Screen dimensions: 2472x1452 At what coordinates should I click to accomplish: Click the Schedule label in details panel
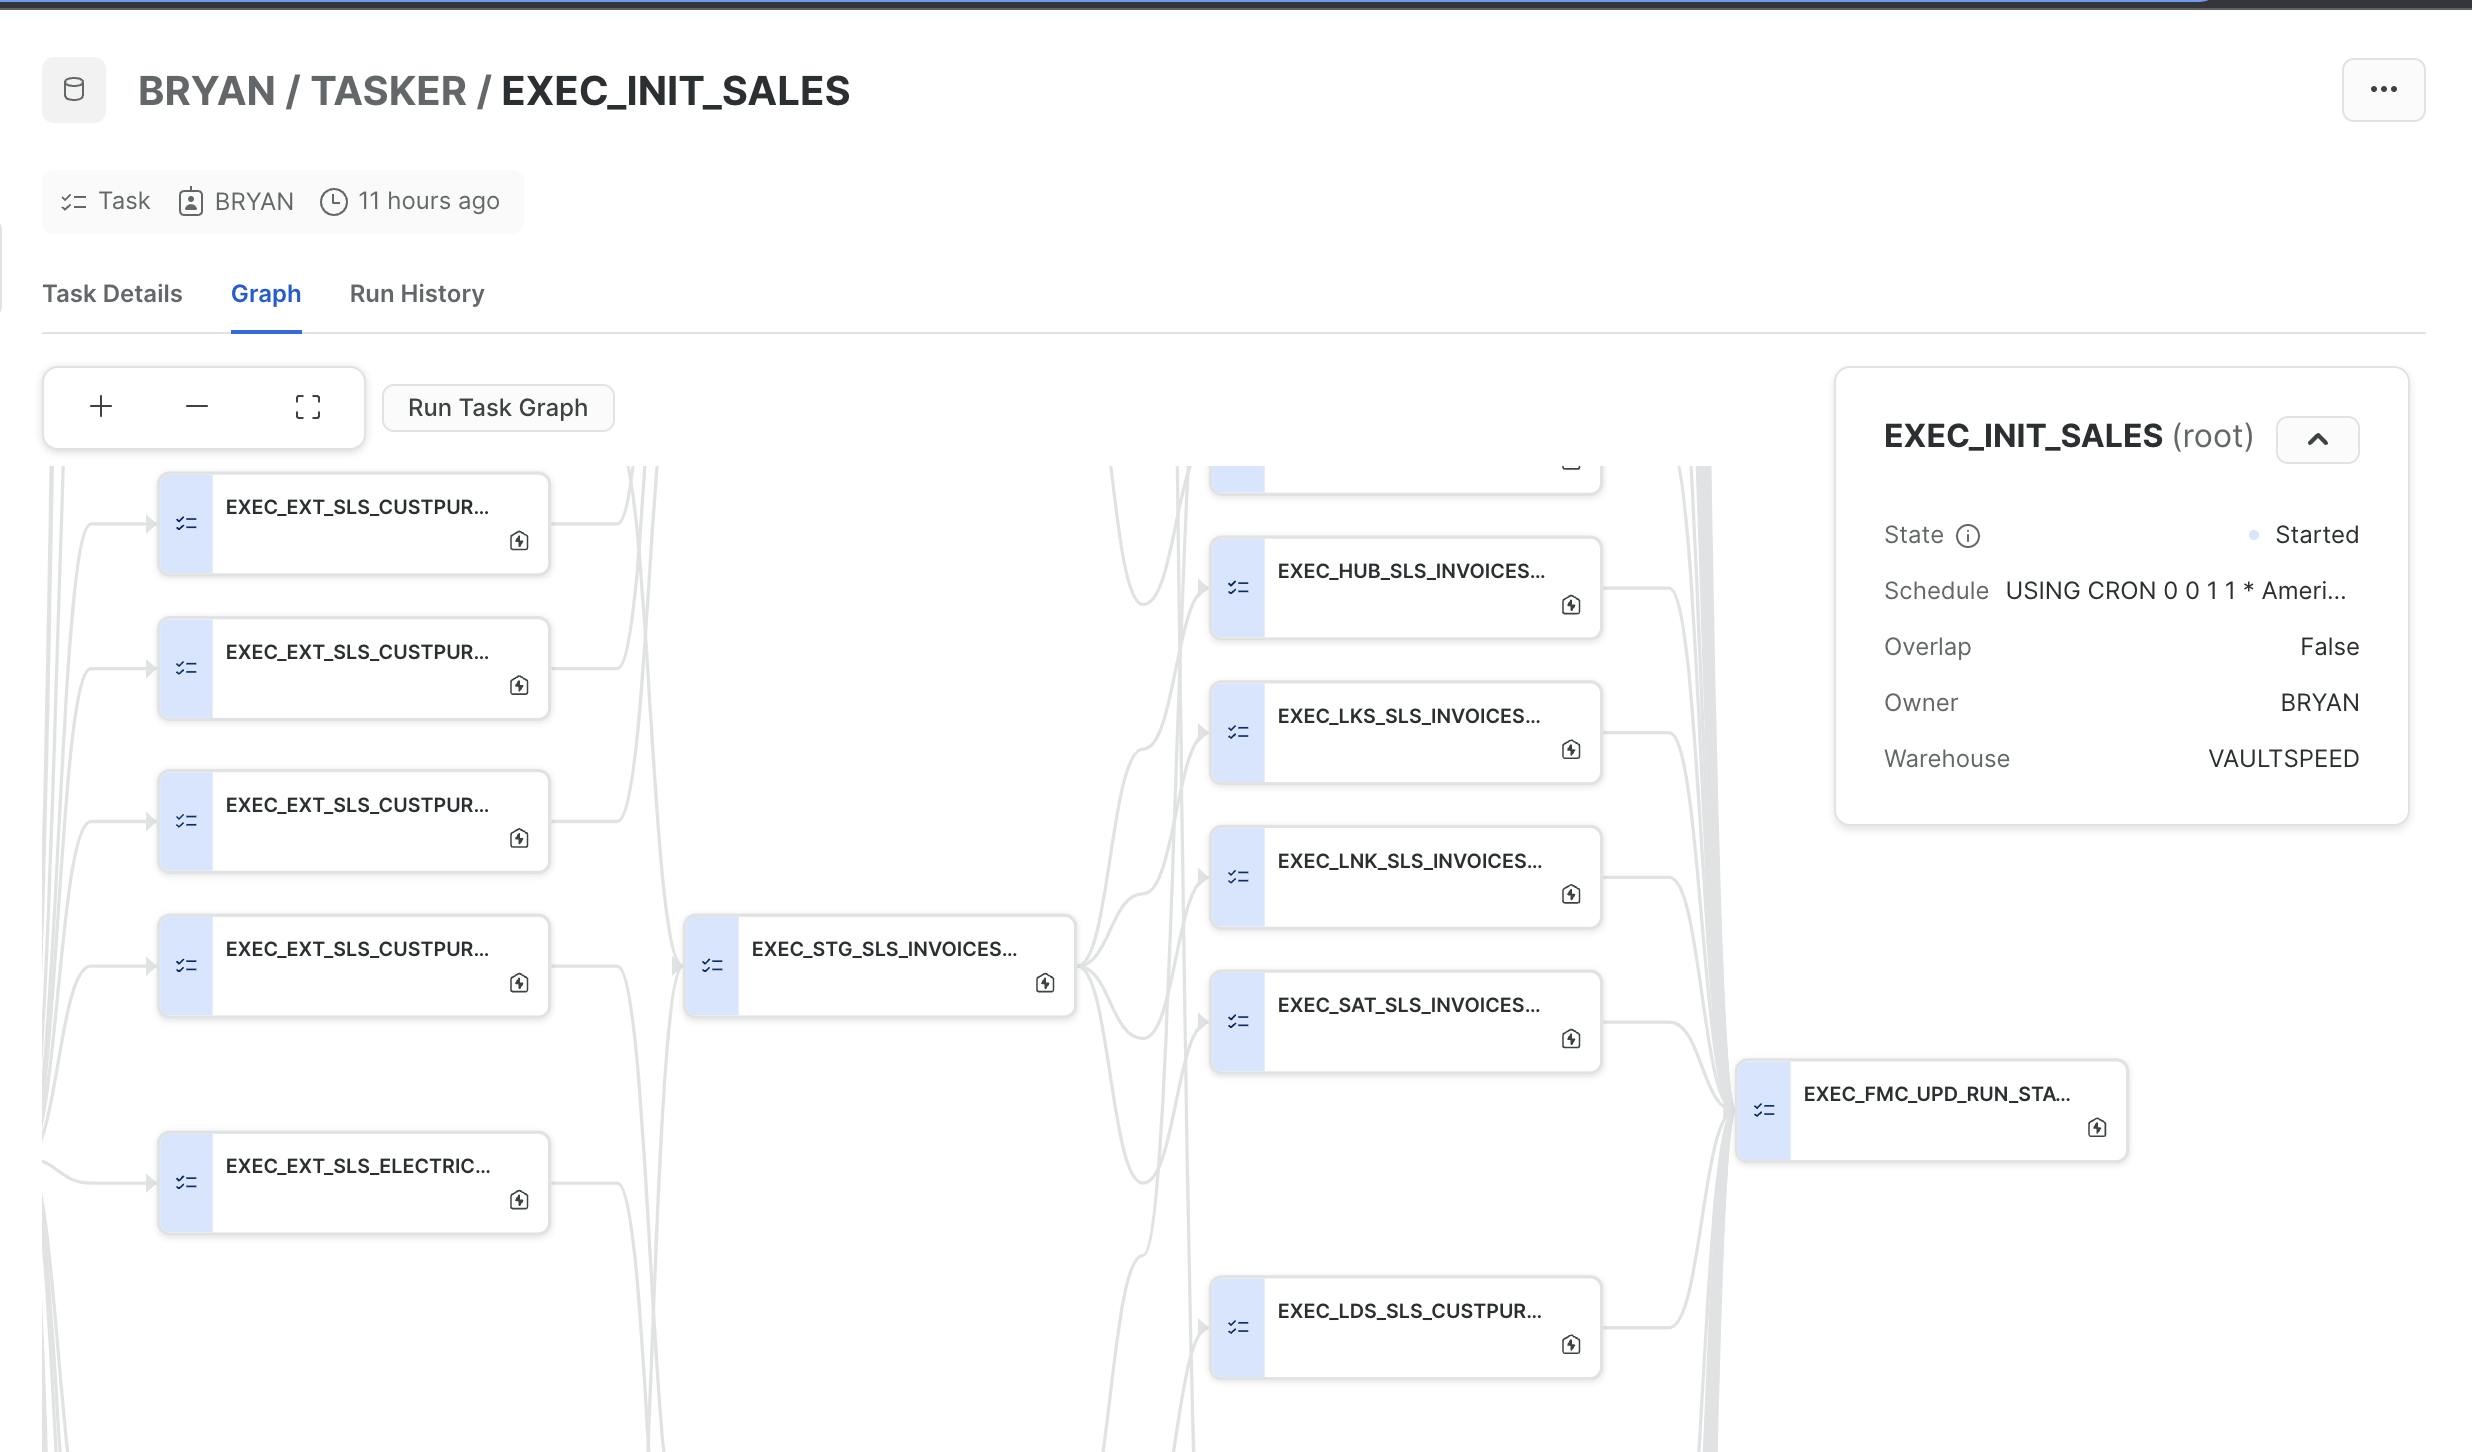coord(1936,591)
